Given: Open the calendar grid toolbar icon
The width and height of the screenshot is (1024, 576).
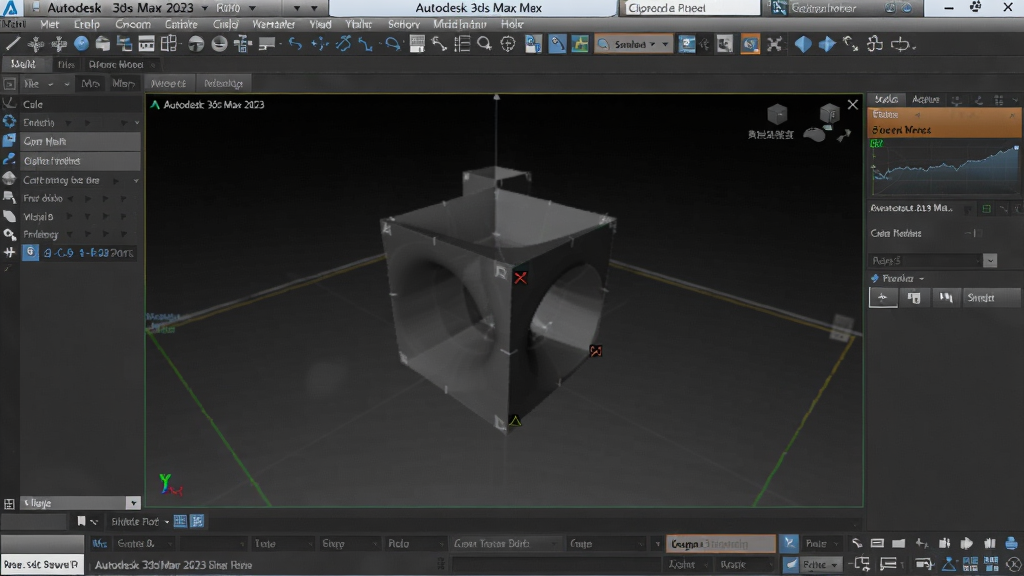Looking at the screenshot, I should 417,44.
